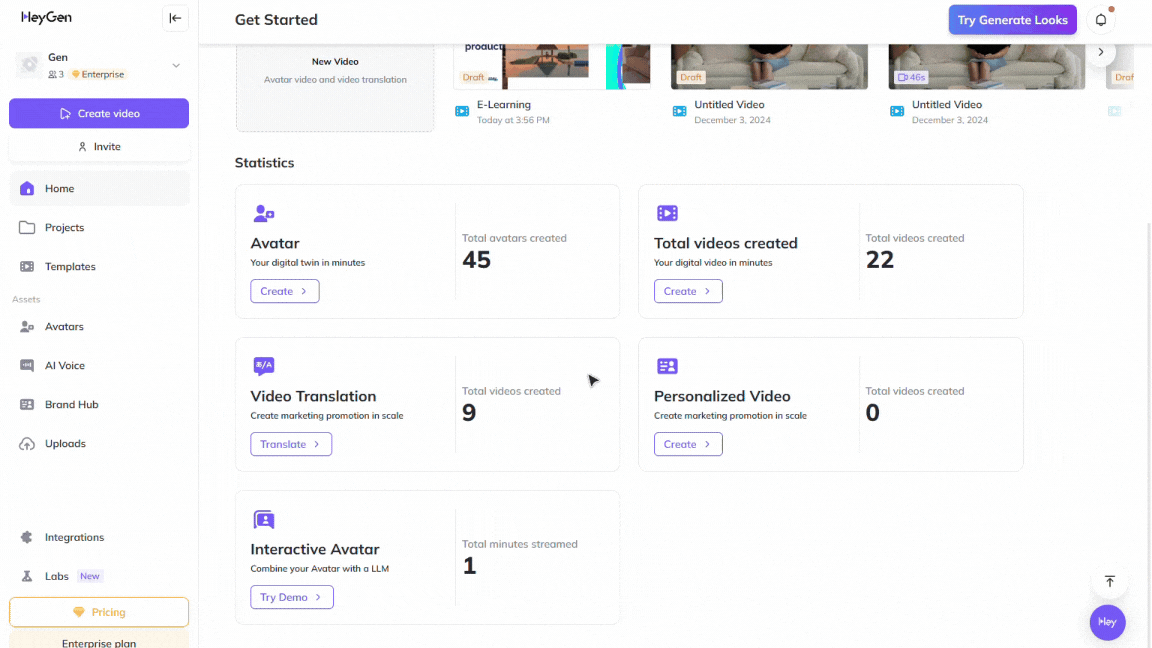This screenshot has width=1152, height=648.
Task: Click the E-Learning video type icon
Action: pyautogui.click(x=462, y=112)
